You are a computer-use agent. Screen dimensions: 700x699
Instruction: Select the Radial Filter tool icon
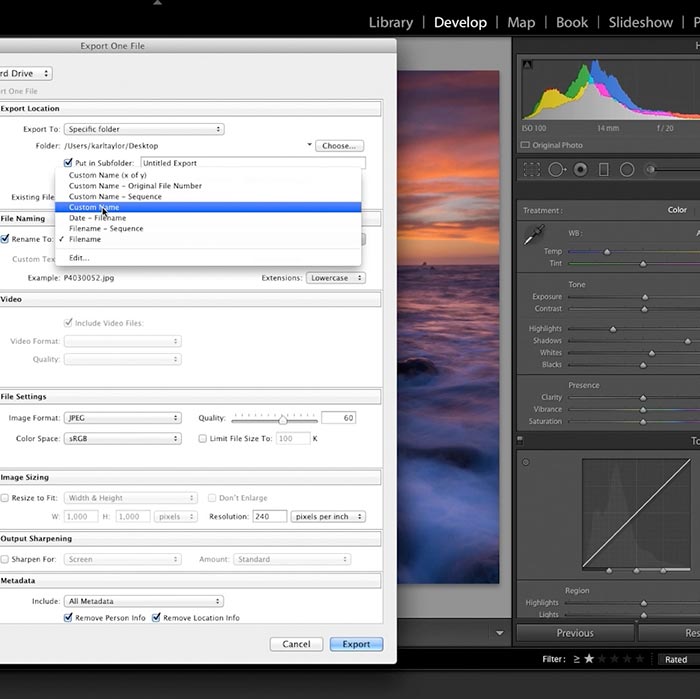[627, 170]
